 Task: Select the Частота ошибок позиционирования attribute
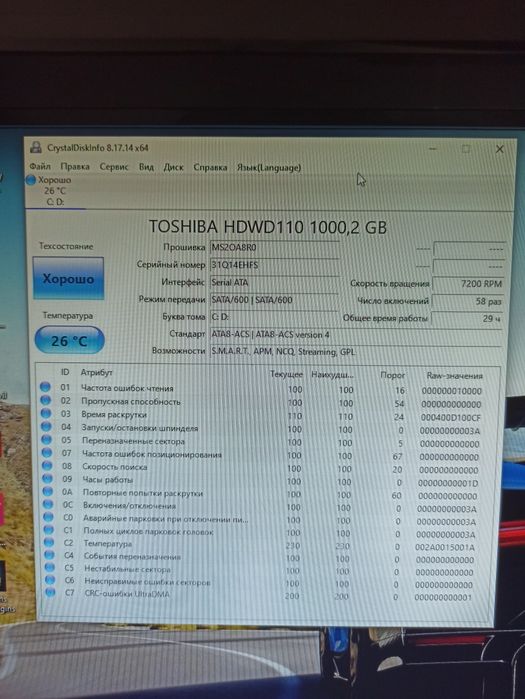tap(152, 454)
